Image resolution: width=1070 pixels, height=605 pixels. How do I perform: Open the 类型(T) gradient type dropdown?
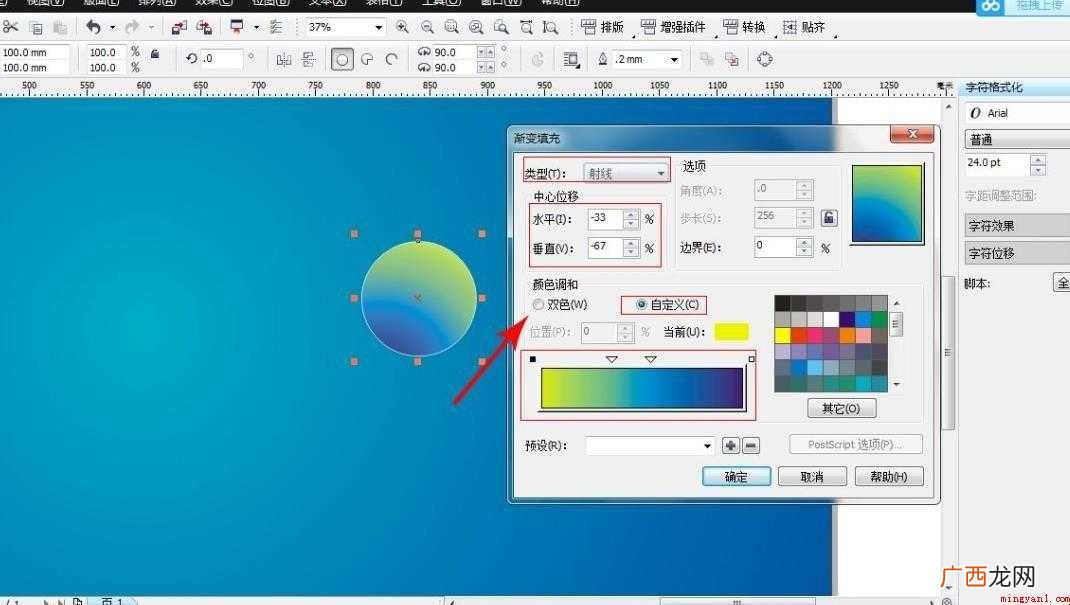pos(626,173)
